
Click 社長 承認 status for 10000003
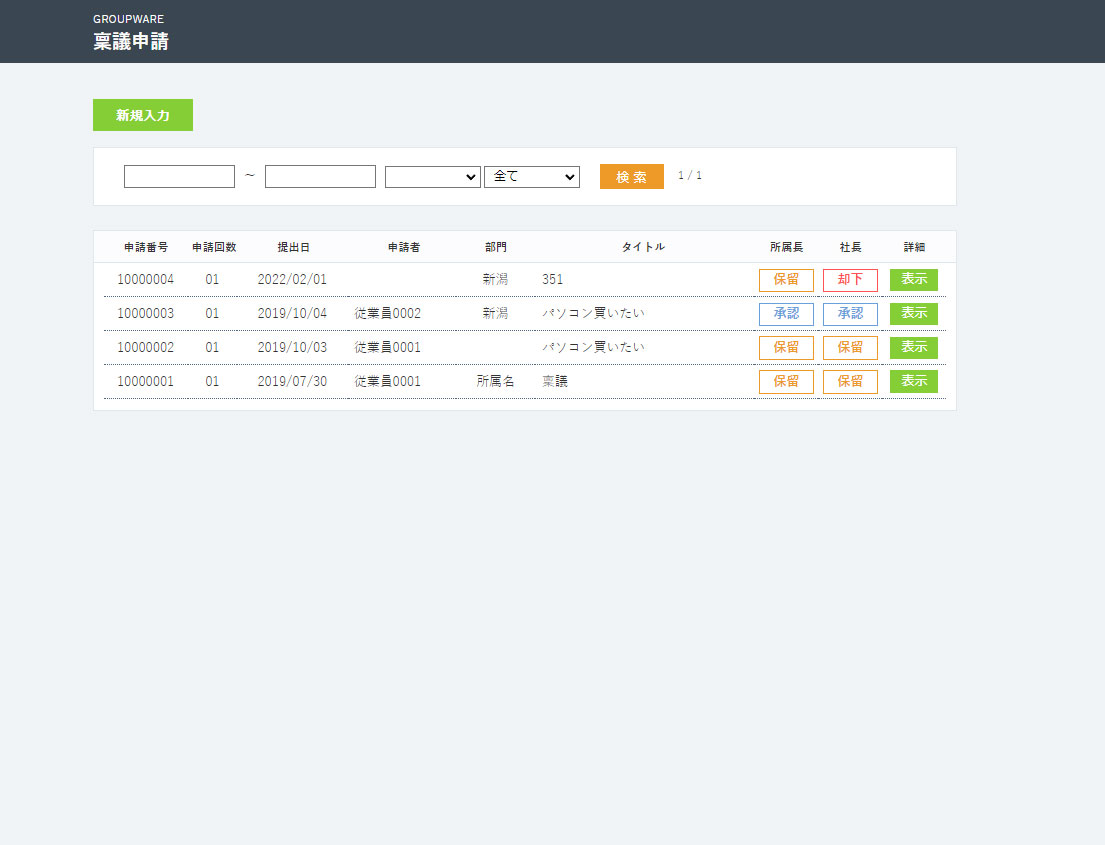pos(850,314)
